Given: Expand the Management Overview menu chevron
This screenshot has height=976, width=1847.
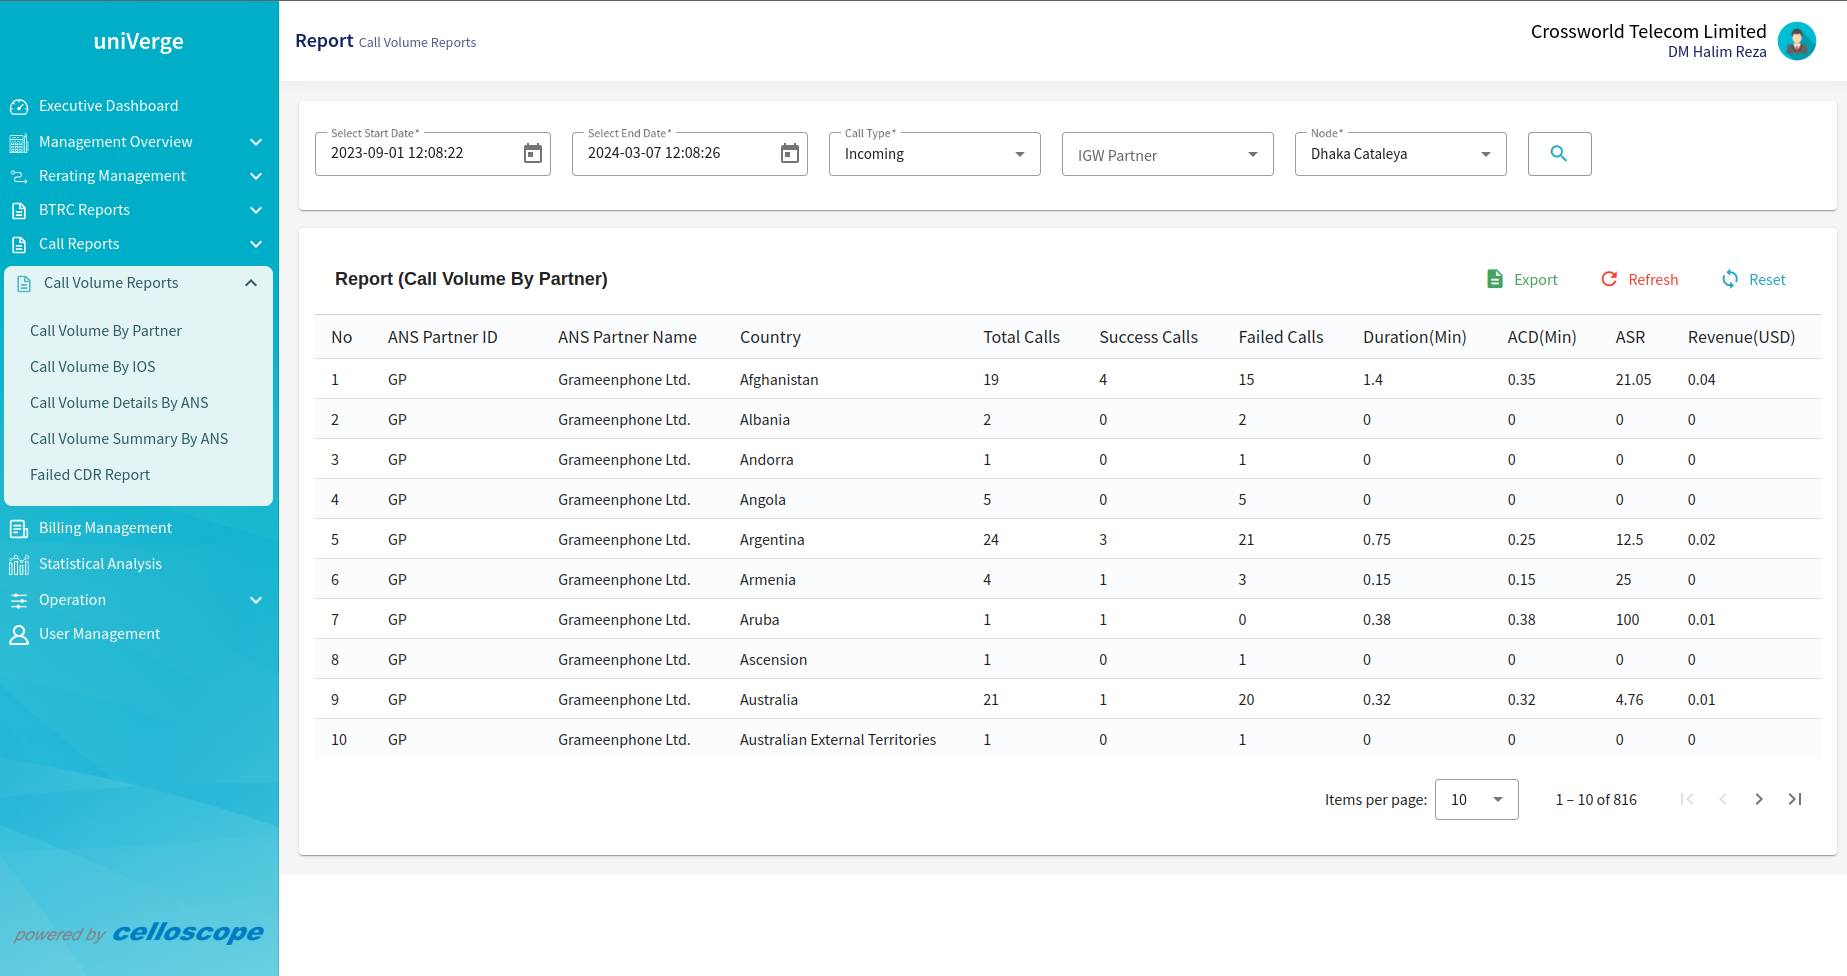Looking at the screenshot, I should 256,142.
